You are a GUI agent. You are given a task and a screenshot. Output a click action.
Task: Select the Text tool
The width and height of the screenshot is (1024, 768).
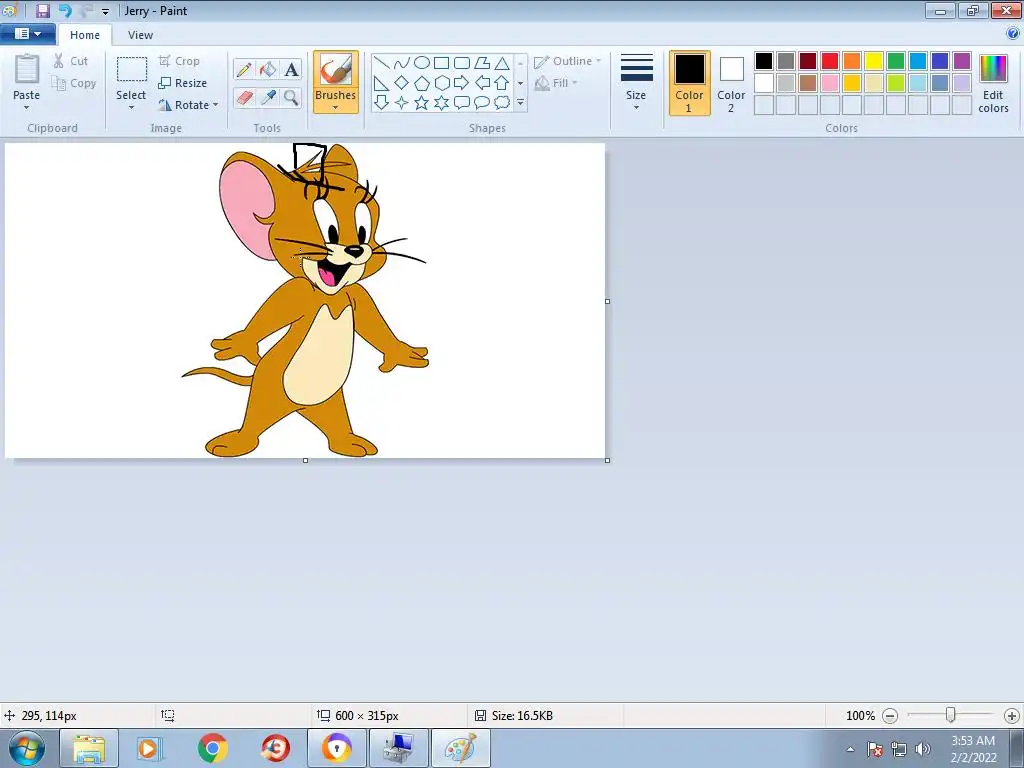click(x=291, y=69)
